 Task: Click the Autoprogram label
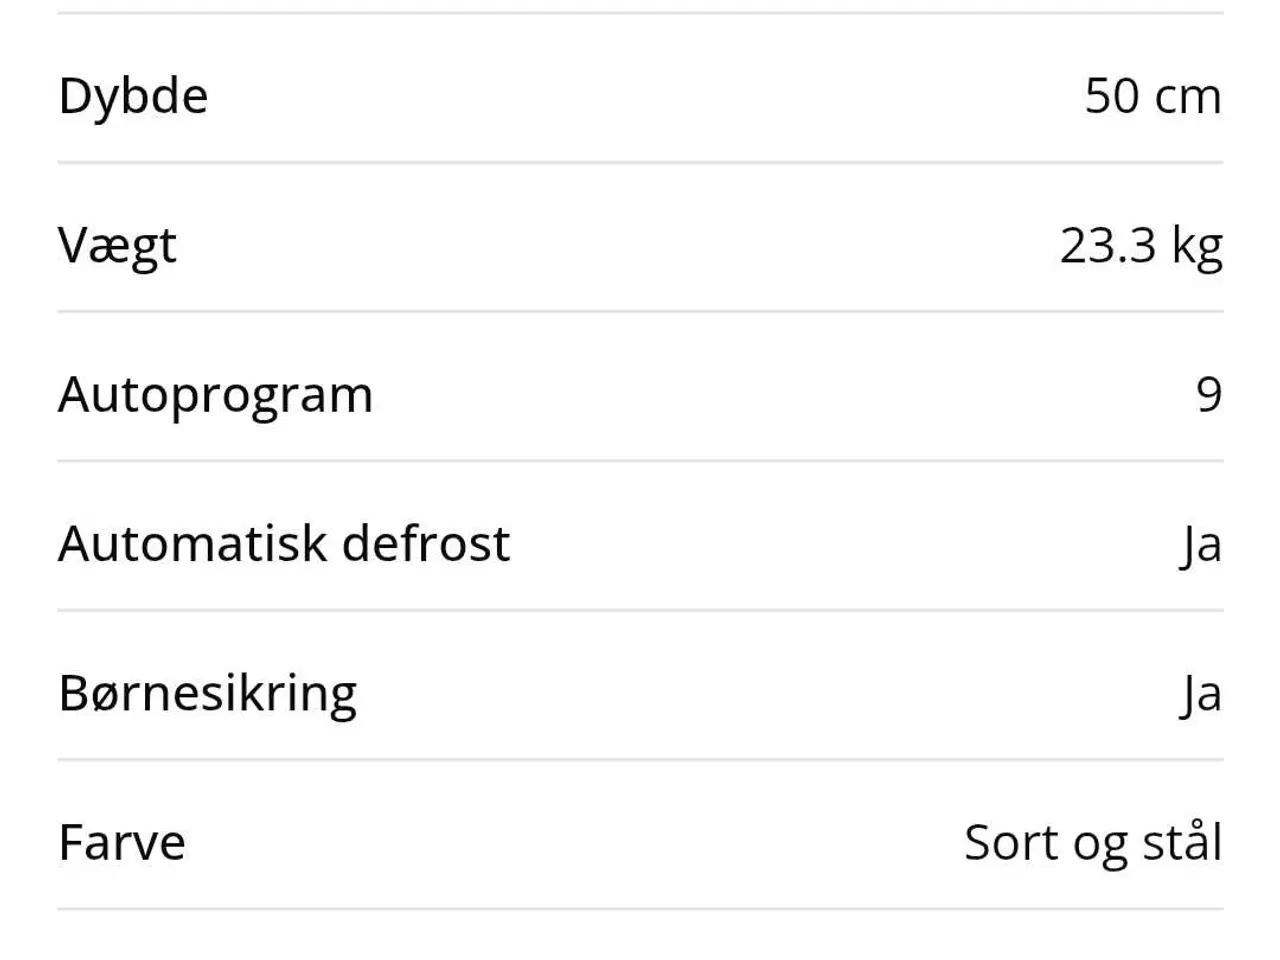(215, 395)
